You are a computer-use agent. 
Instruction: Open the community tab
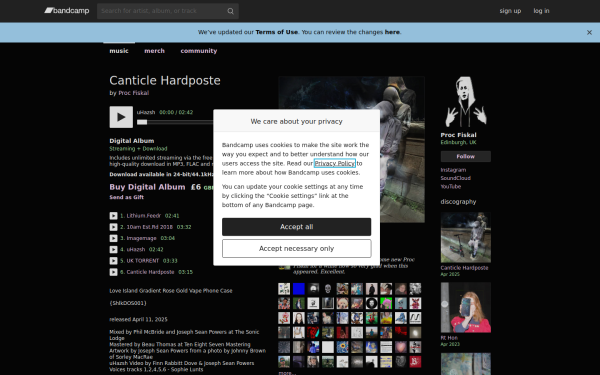point(199,51)
